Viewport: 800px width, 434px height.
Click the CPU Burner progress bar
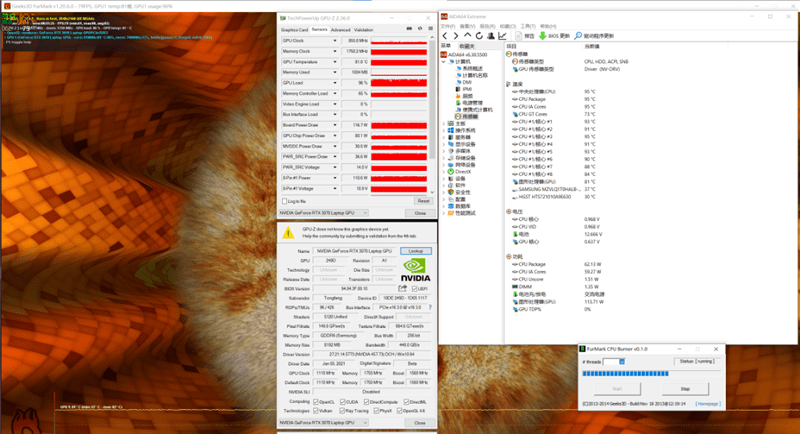pos(651,374)
